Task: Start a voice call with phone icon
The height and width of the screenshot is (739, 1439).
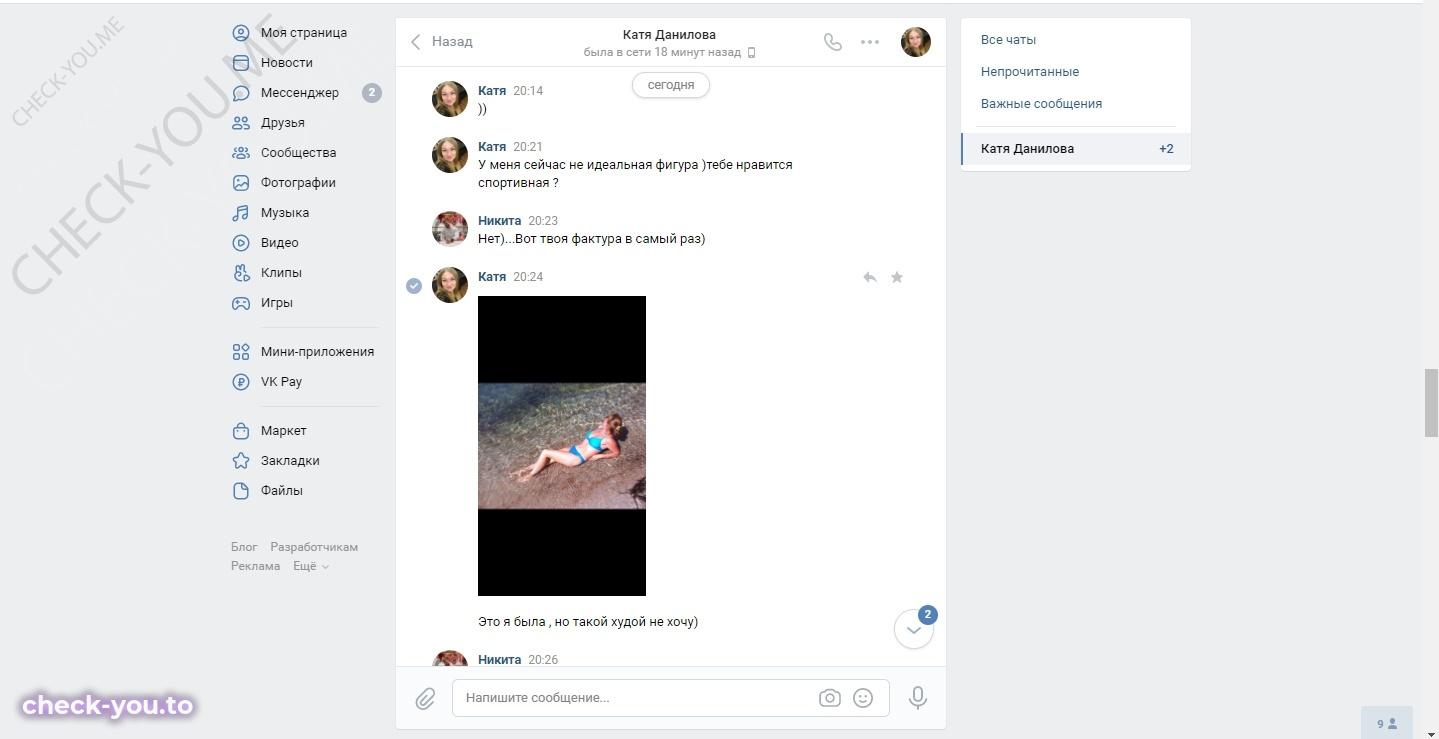Action: click(x=832, y=42)
